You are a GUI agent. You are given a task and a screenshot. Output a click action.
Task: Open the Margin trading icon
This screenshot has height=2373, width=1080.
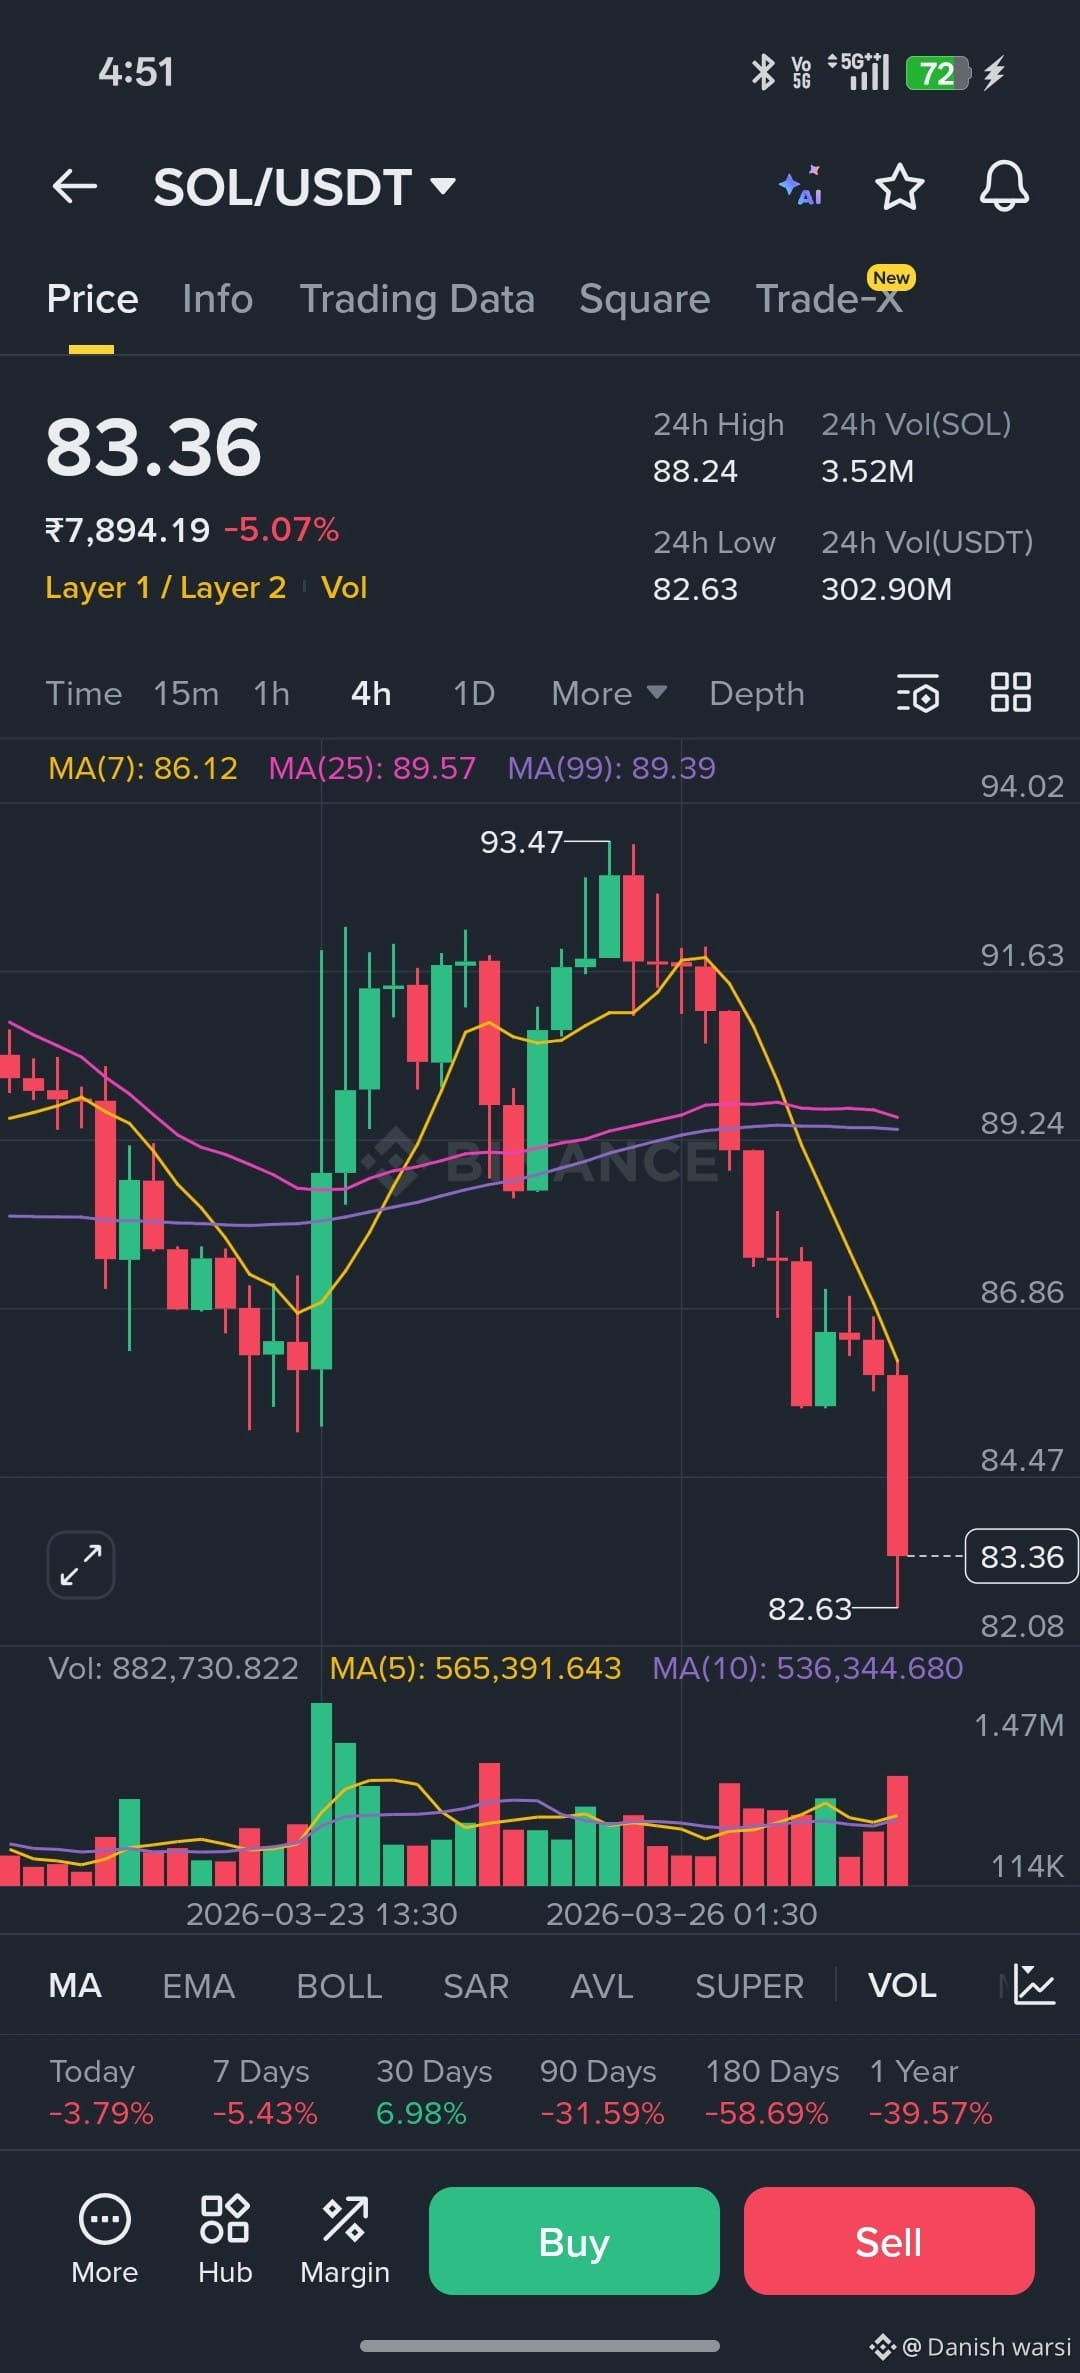point(345,2240)
